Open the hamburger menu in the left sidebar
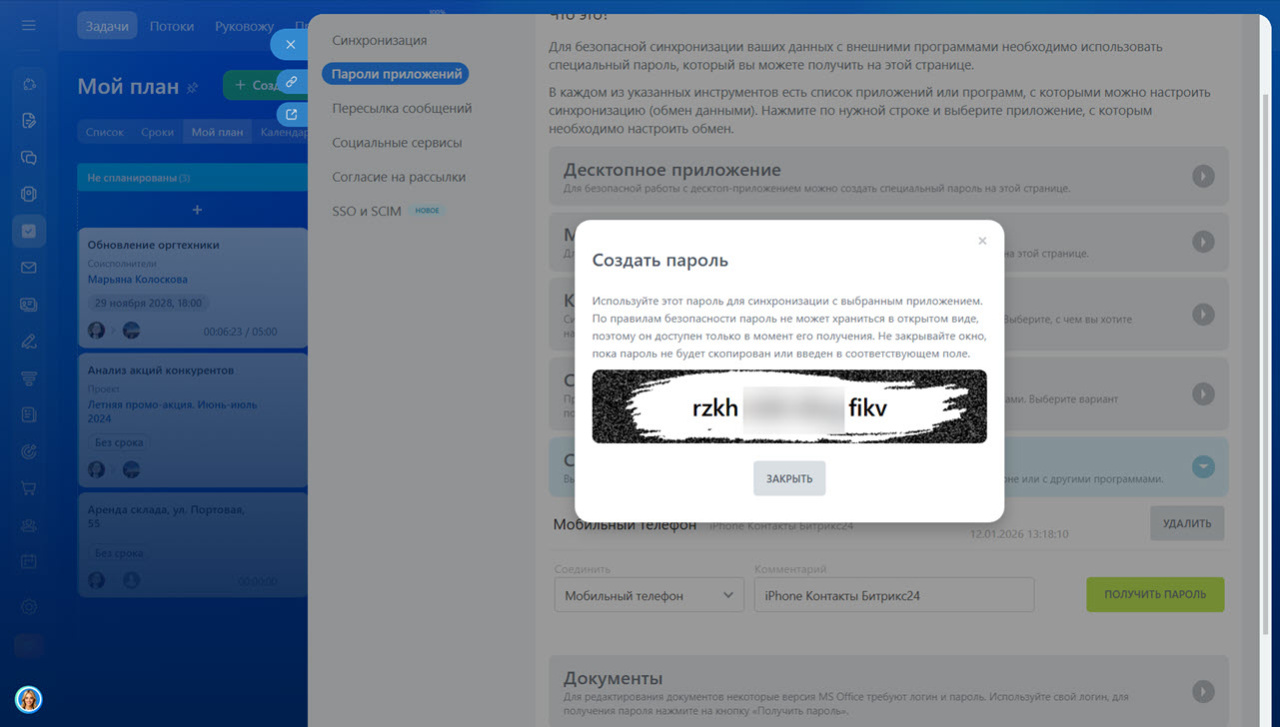The image size is (1280, 727). [x=28, y=25]
